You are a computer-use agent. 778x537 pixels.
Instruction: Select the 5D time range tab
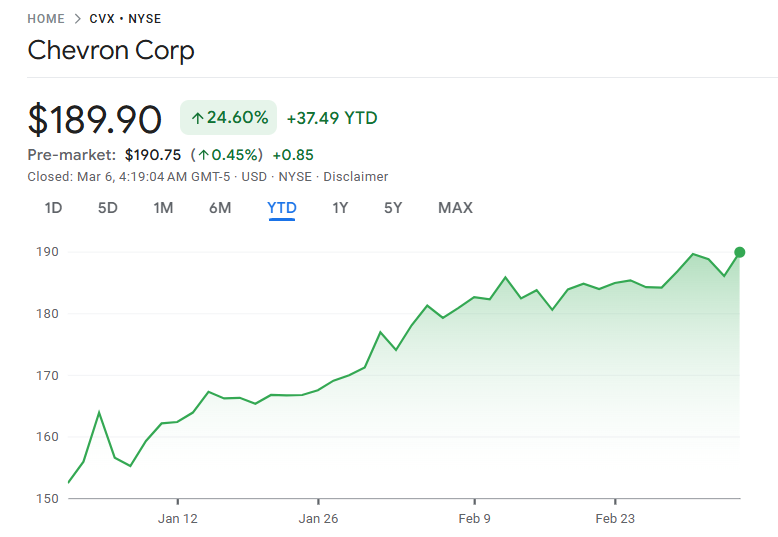coord(107,208)
